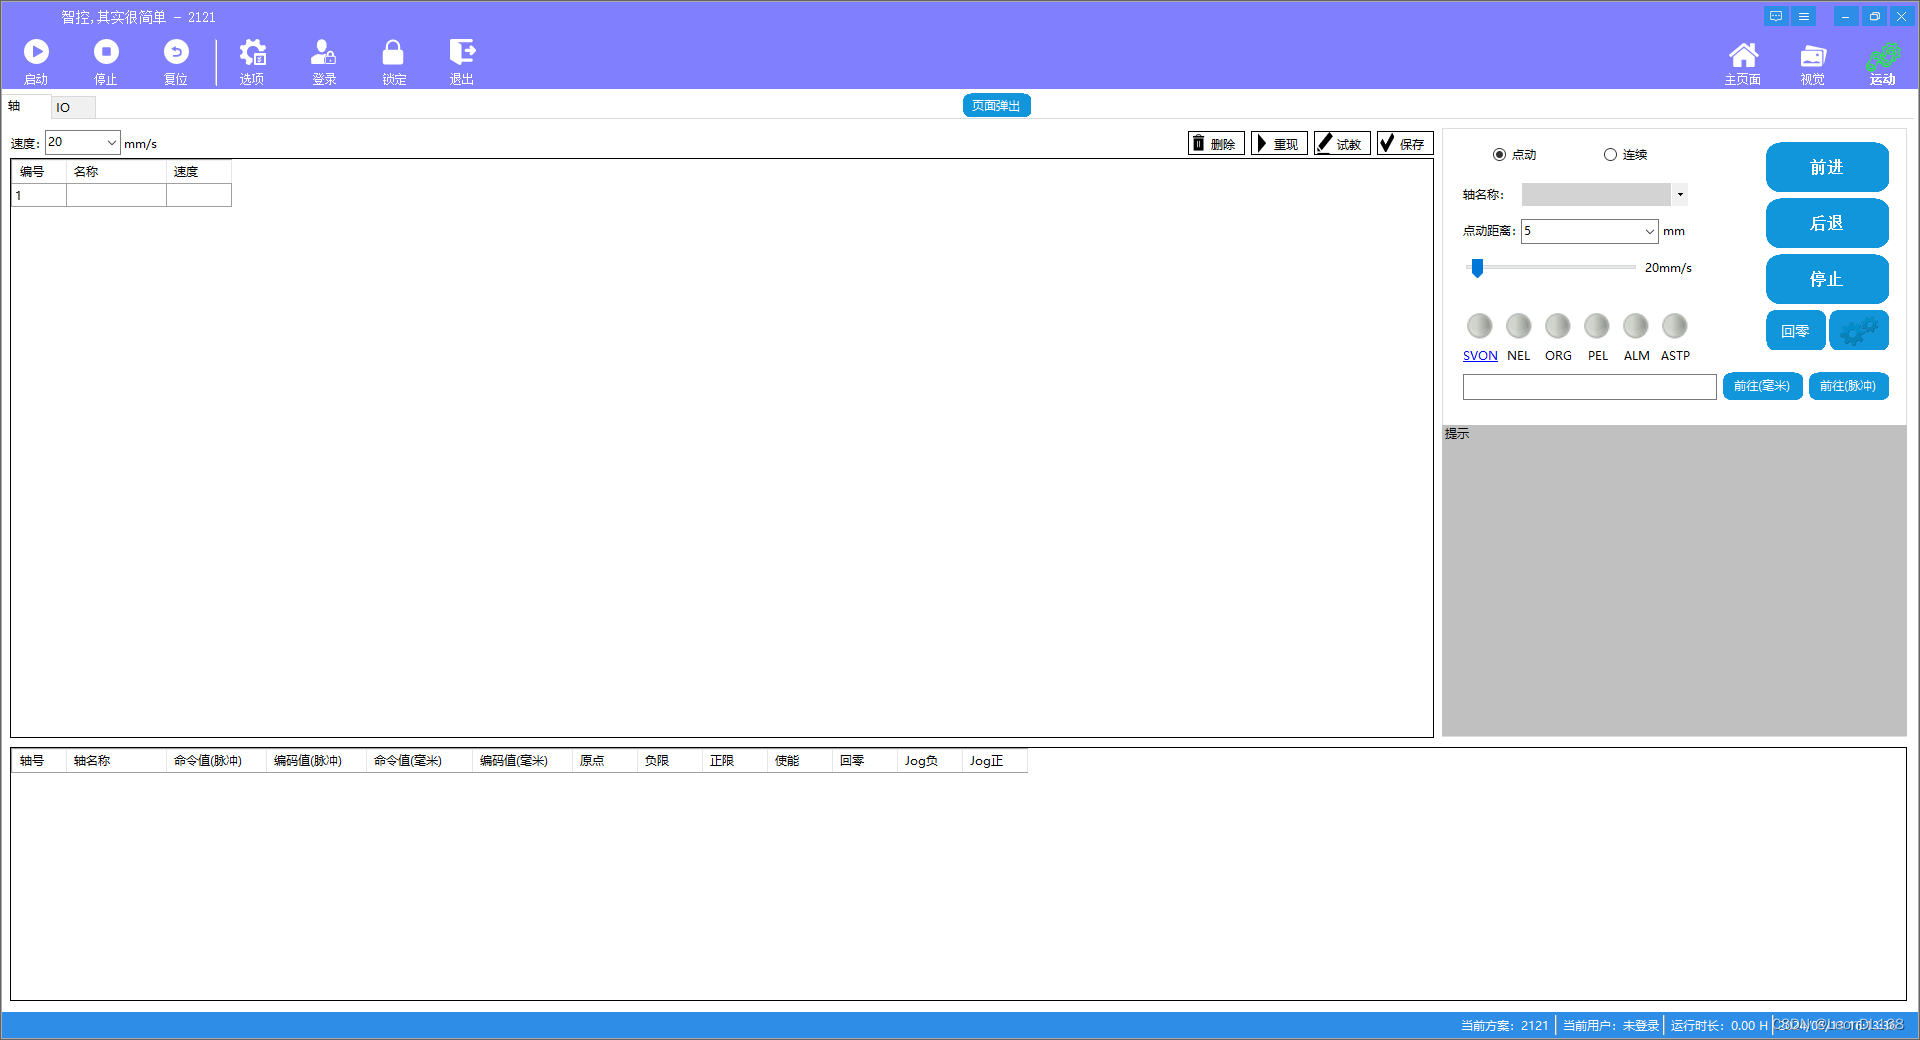Click the NEL indicator lamp
Viewport: 1920px width, 1040px height.
click(1518, 326)
